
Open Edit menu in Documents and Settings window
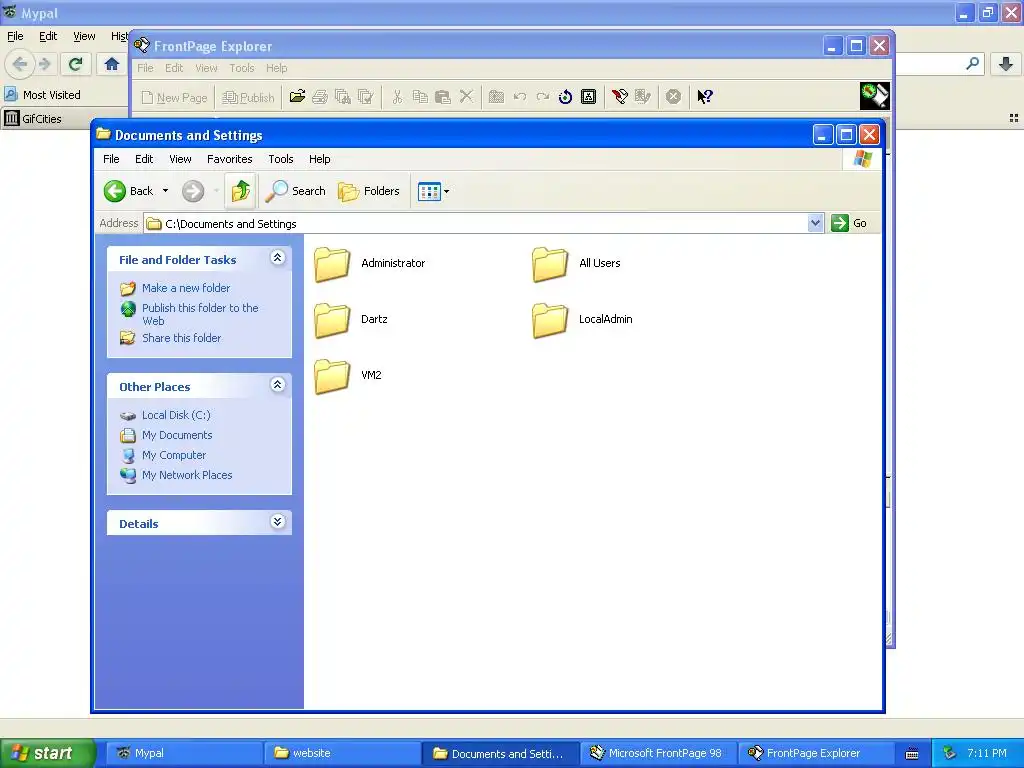click(x=144, y=159)
